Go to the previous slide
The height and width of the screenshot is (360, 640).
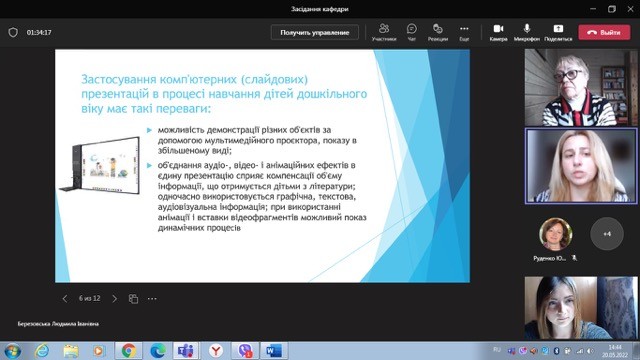[x=65, y=299]
